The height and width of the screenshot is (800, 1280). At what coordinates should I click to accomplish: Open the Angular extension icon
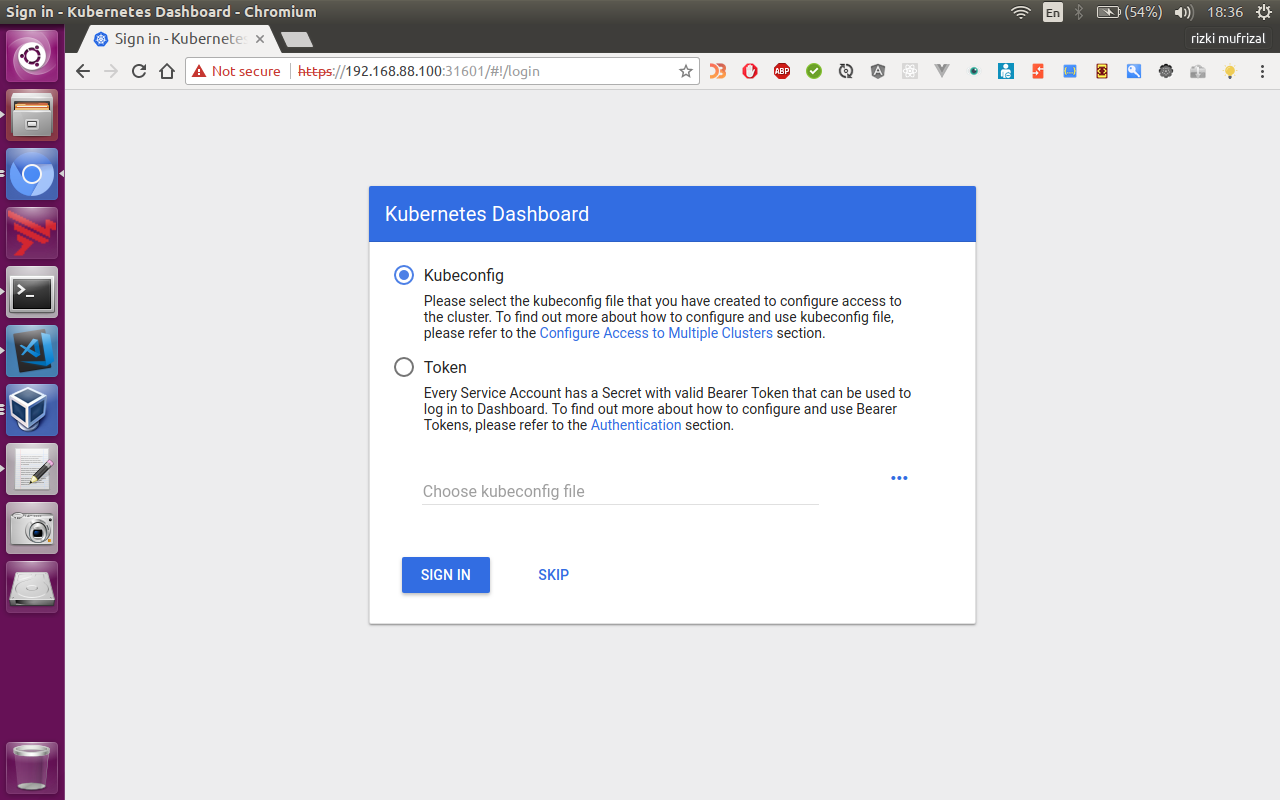coord(878,71)
